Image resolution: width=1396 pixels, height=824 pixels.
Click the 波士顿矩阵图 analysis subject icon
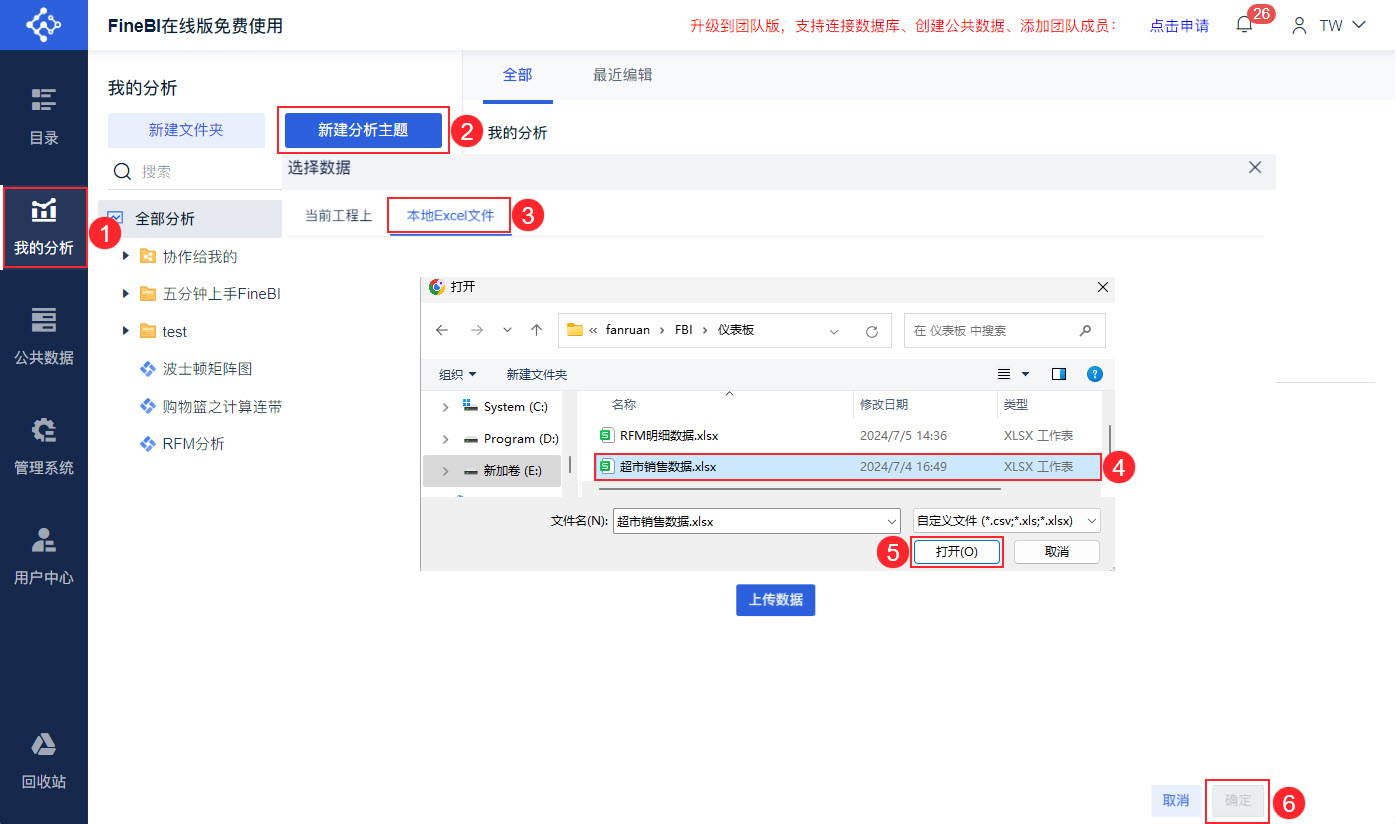(147, 369)
